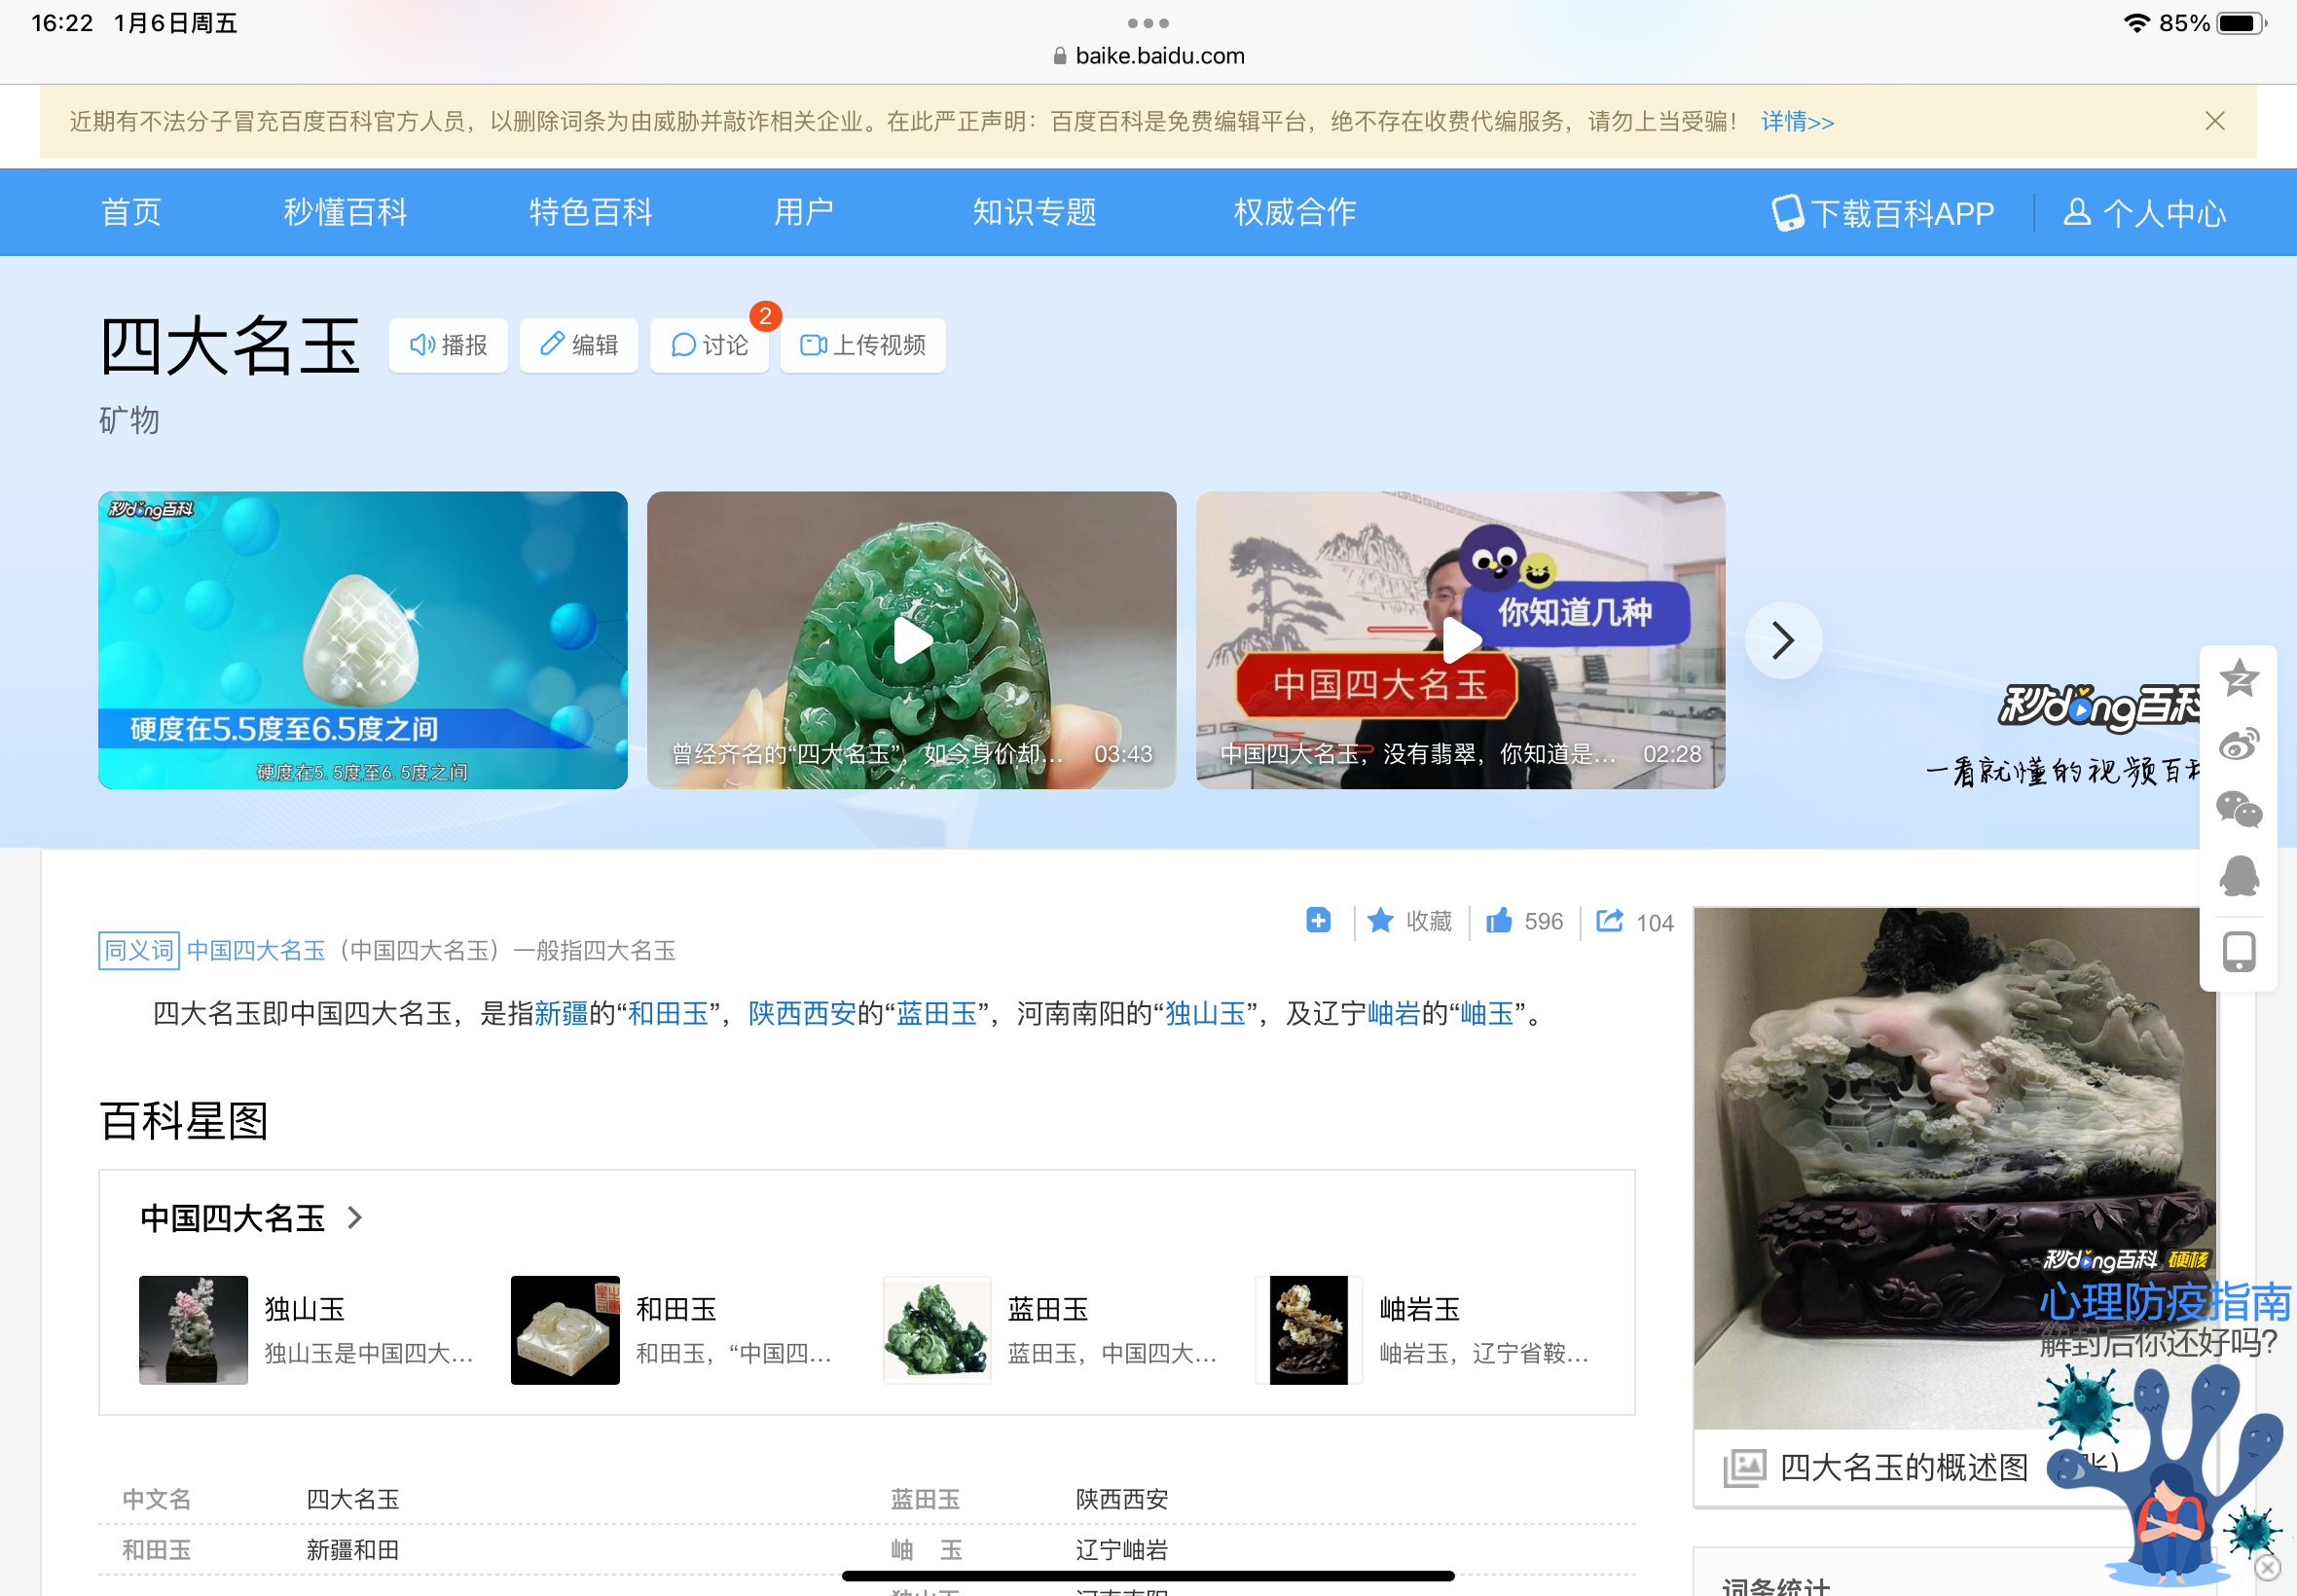Open 心理防疫指南 floating ad
2297x1596 pixels.
(x=2165, y=1420)
